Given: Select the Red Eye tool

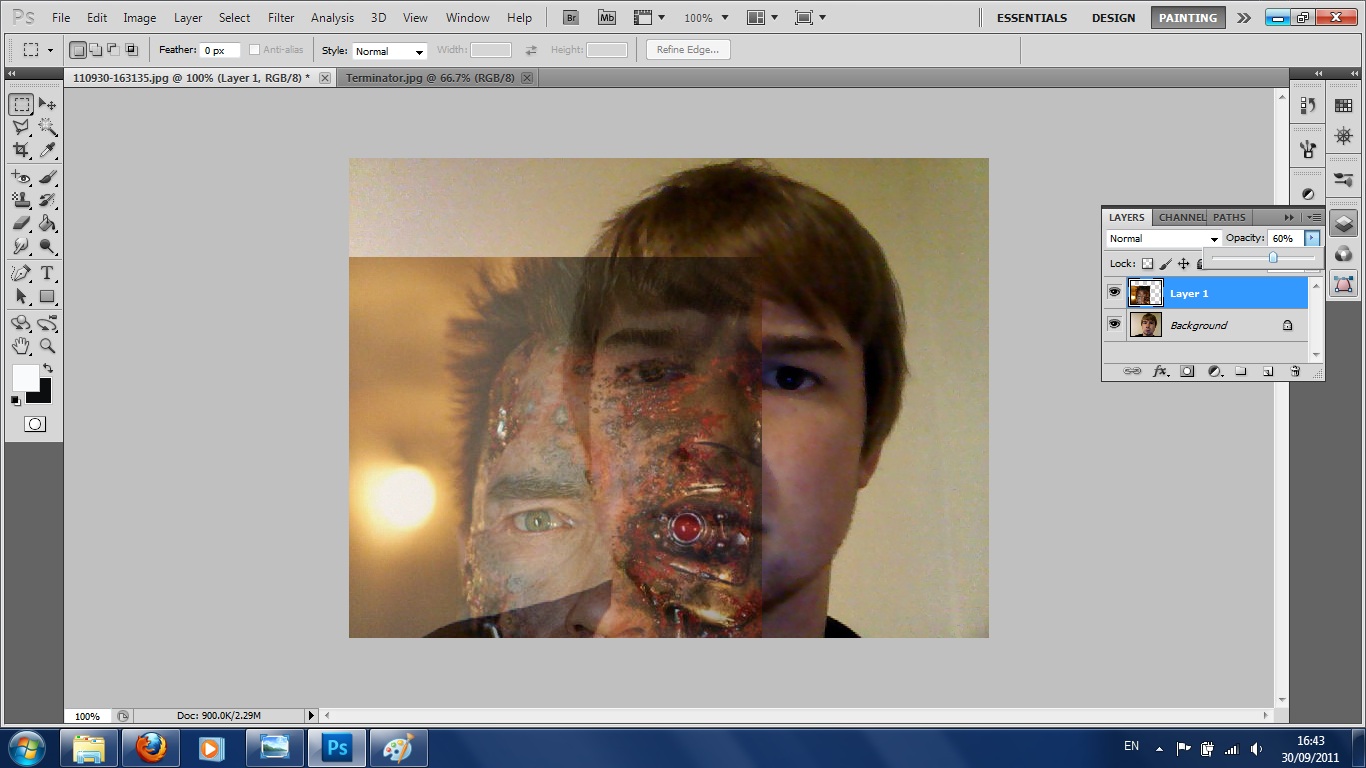Looking at the screenshot, I should (21, 178).
